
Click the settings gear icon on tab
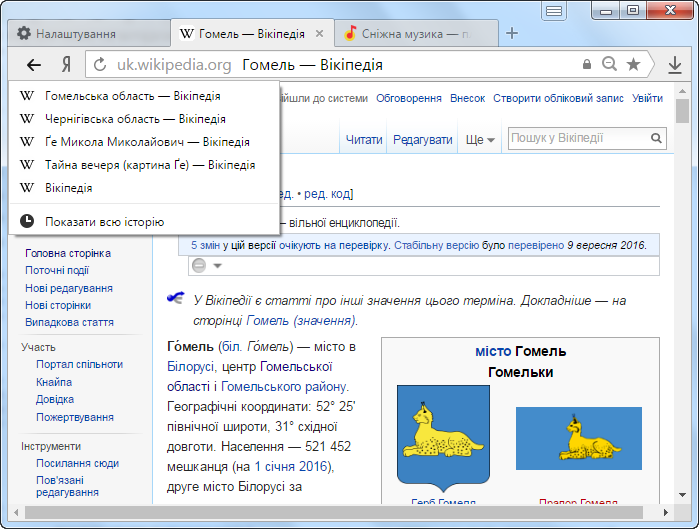tap(24, 33)
